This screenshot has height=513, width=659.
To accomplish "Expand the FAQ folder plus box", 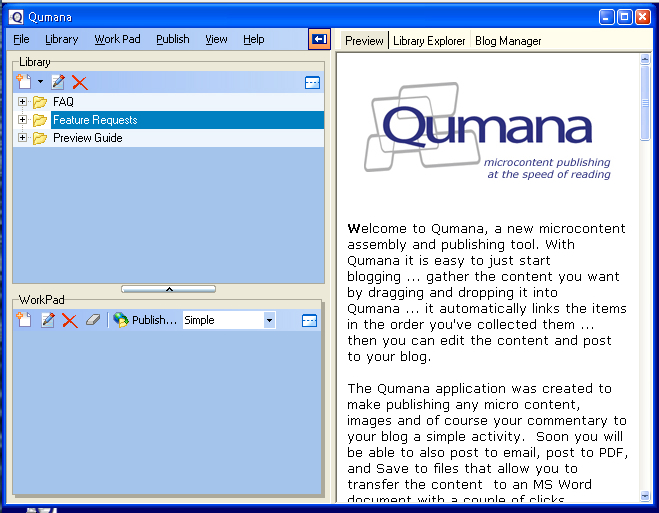I will click(22, 102).
